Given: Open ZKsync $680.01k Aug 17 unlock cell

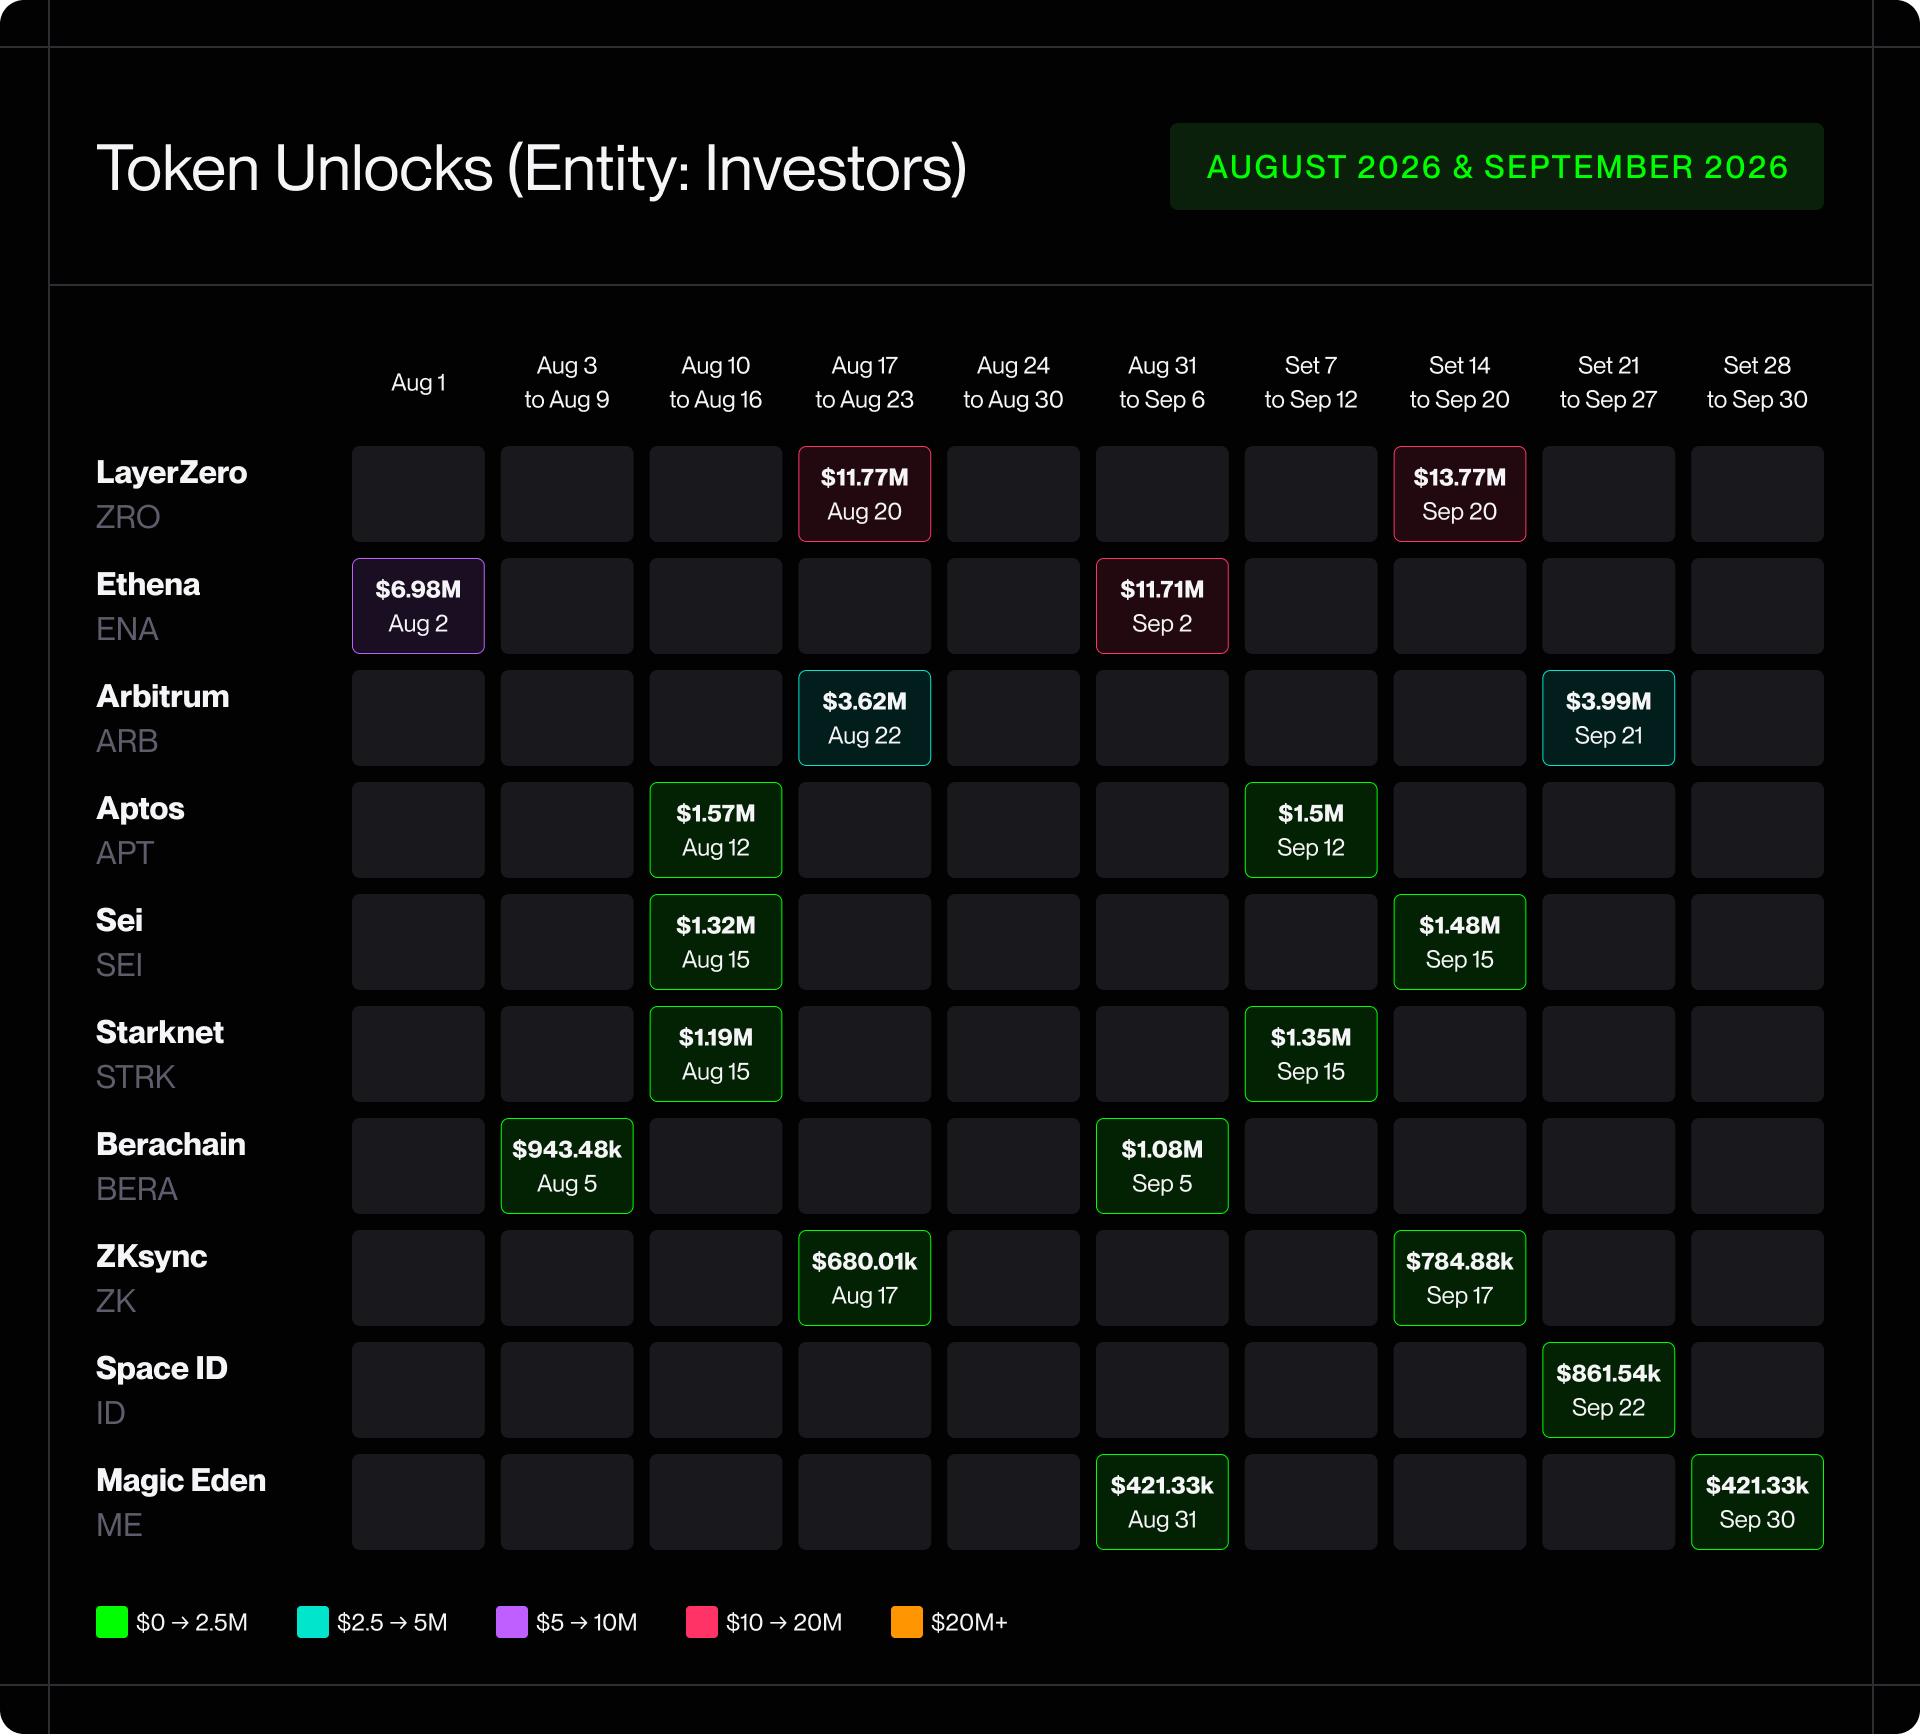Looking at the screenshot, I should tap(864, 1278).
